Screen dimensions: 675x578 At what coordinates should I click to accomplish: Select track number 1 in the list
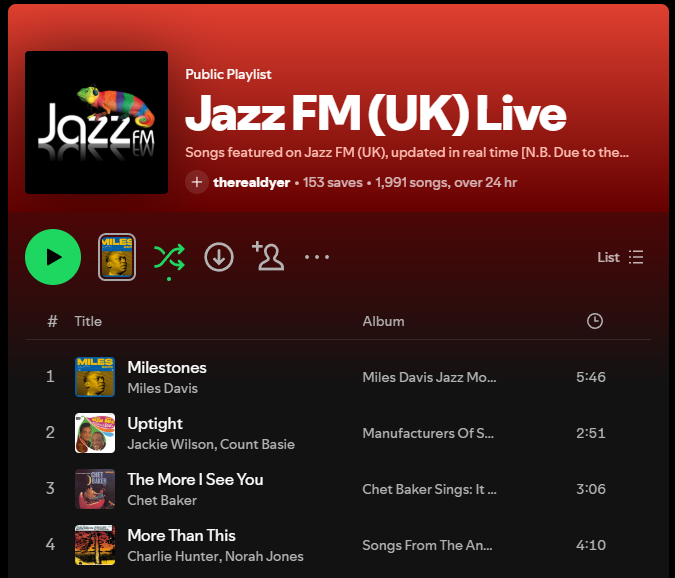point(50,377)
